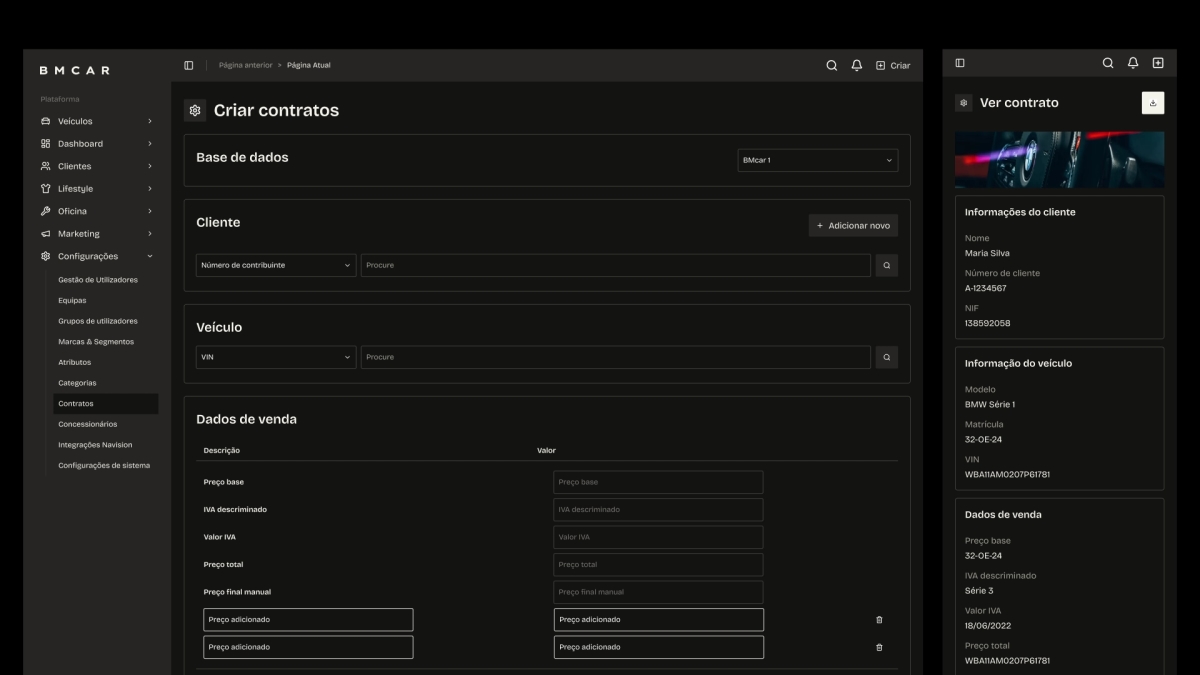Click the Criar button in header

click(x=893, y=65)
